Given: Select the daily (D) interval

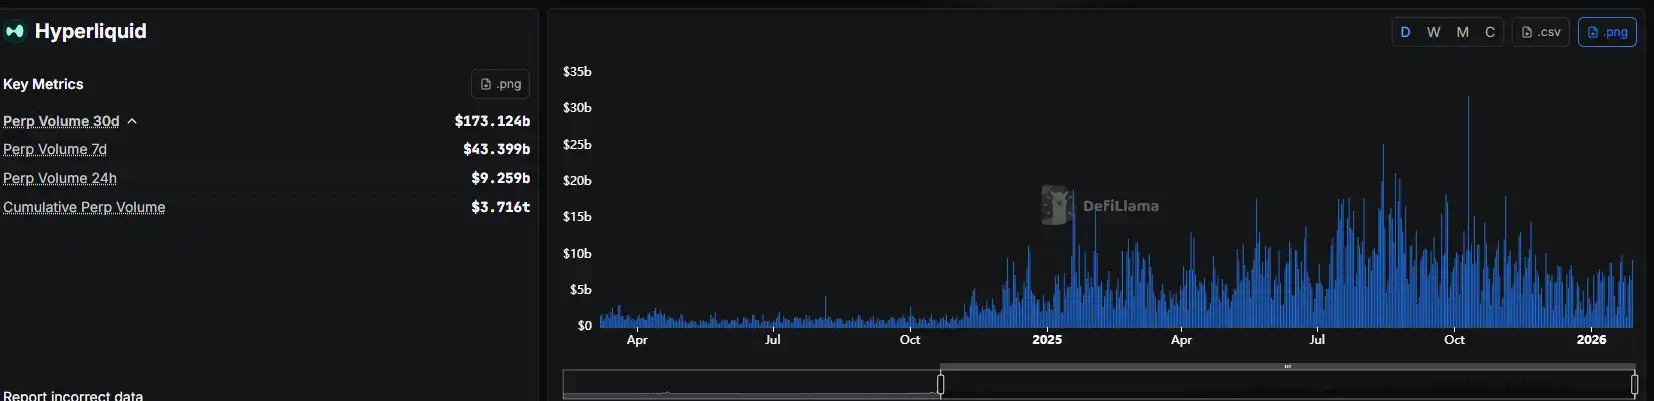Looking at the screenshot, I should pos(1405,32).
